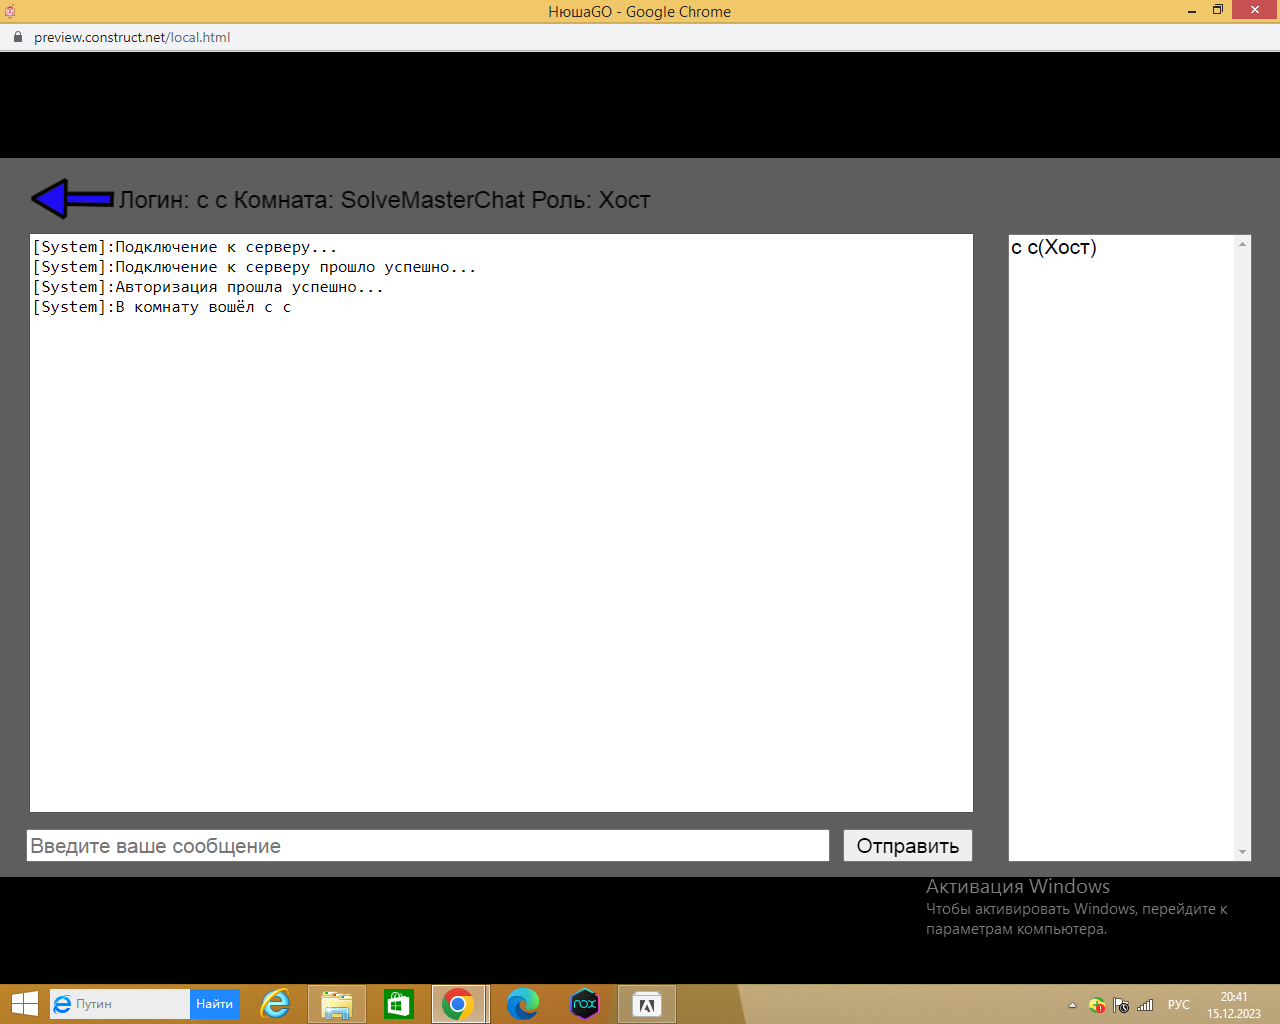Viewport: 1280px width, 1024px height.
Task: Open the Adobe app taskbar icon
Action: [x=646, y=1004]
